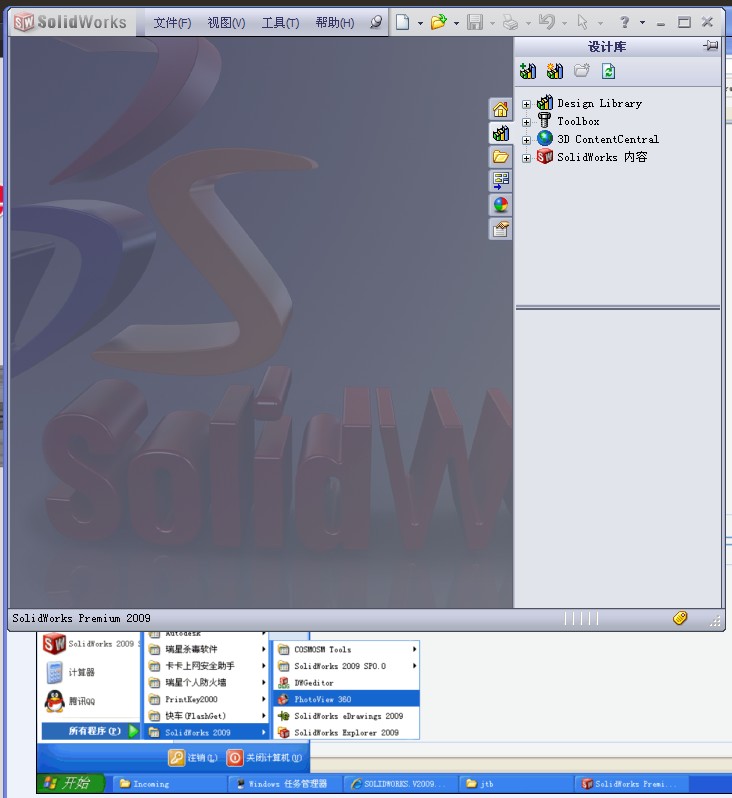Click the SolidWorks Premium 2009 status text
732x798 pixels.
click(81, 618)
